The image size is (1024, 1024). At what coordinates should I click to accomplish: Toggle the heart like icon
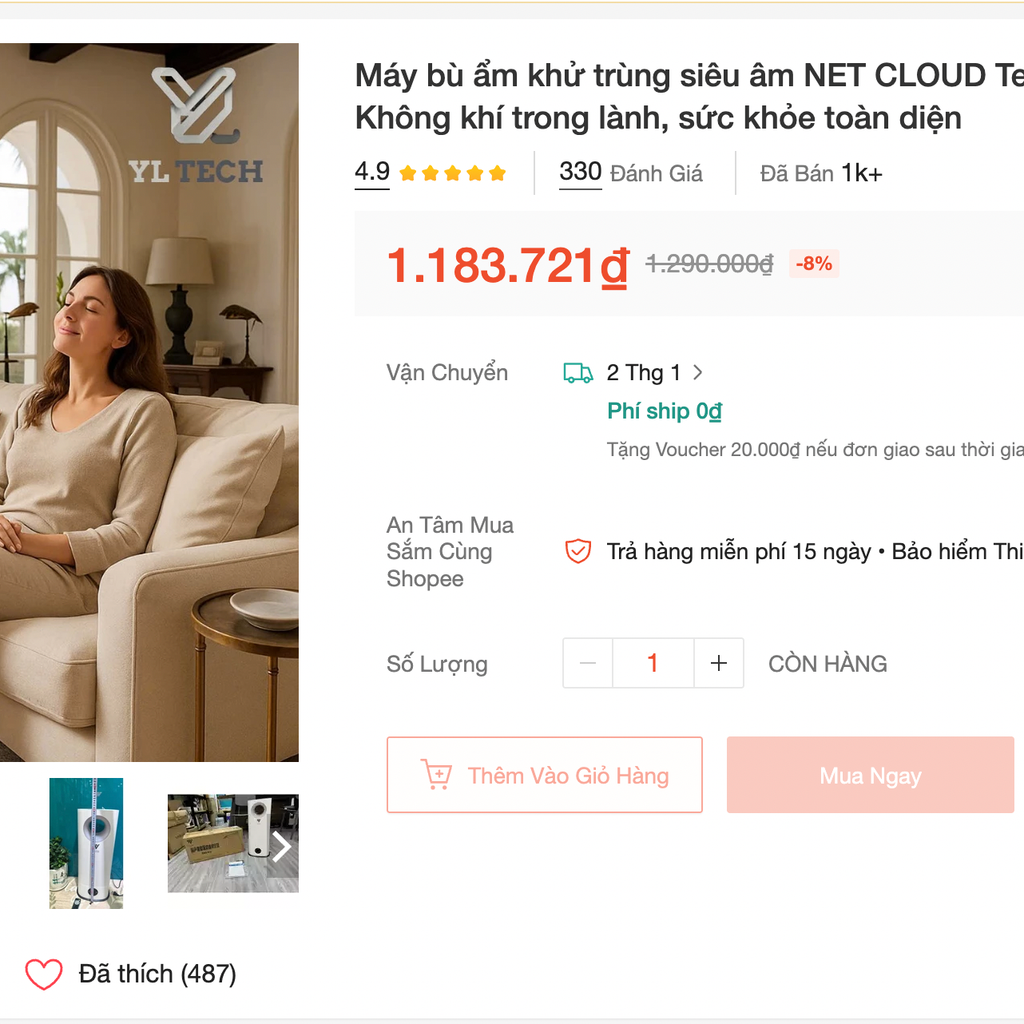[x=44, y=974]
